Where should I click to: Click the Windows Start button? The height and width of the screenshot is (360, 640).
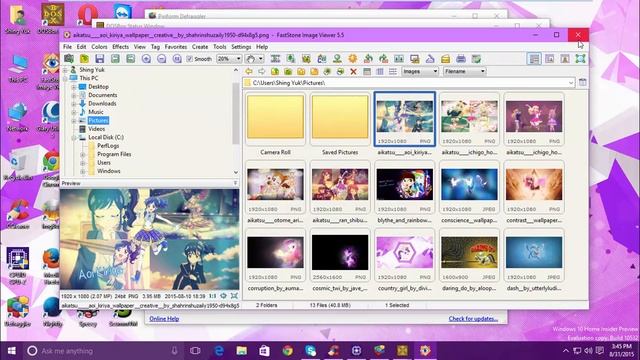[11, 351]
